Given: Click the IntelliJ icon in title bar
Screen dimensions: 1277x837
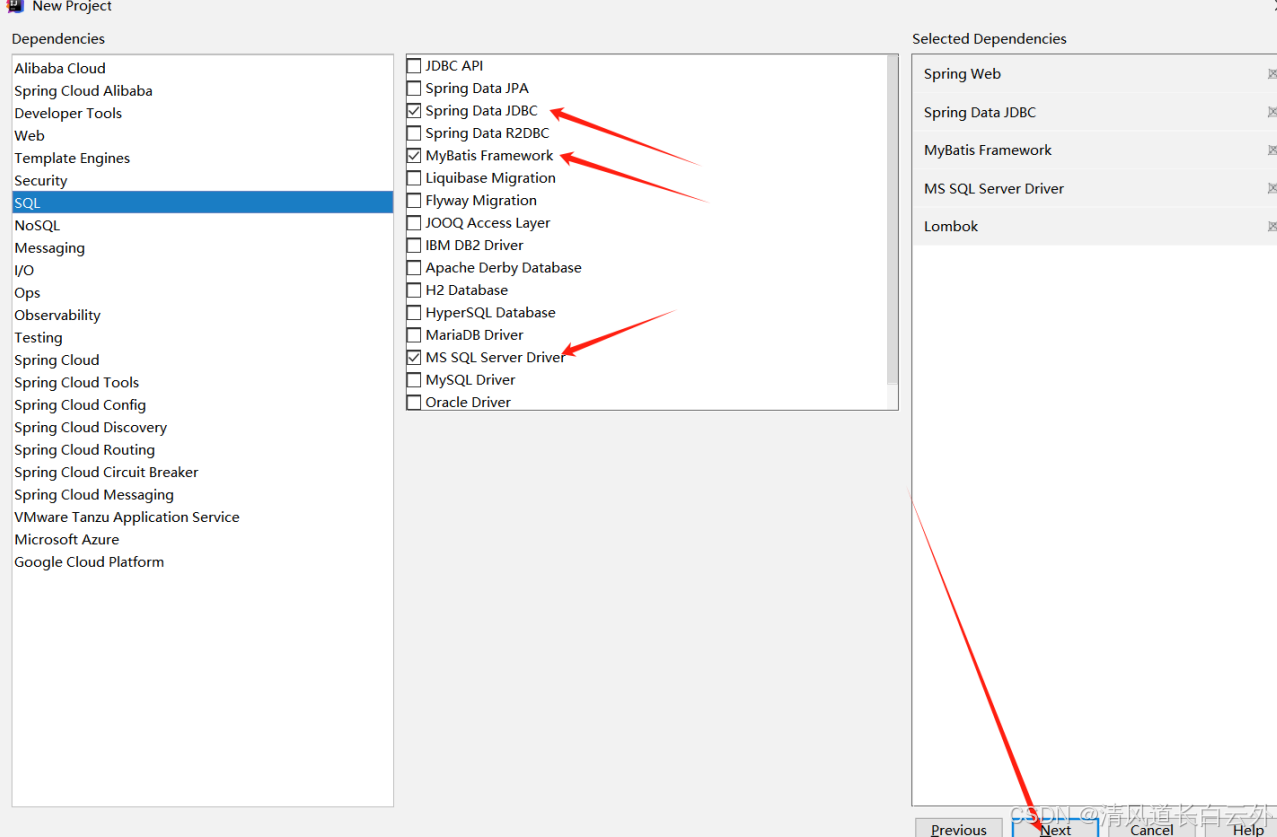Looking at the screenshot, I should (x=15, y=5).
